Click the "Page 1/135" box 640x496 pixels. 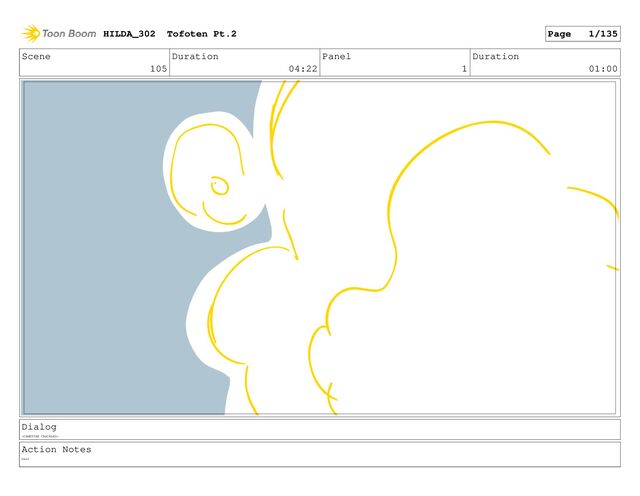pos(582,34)
